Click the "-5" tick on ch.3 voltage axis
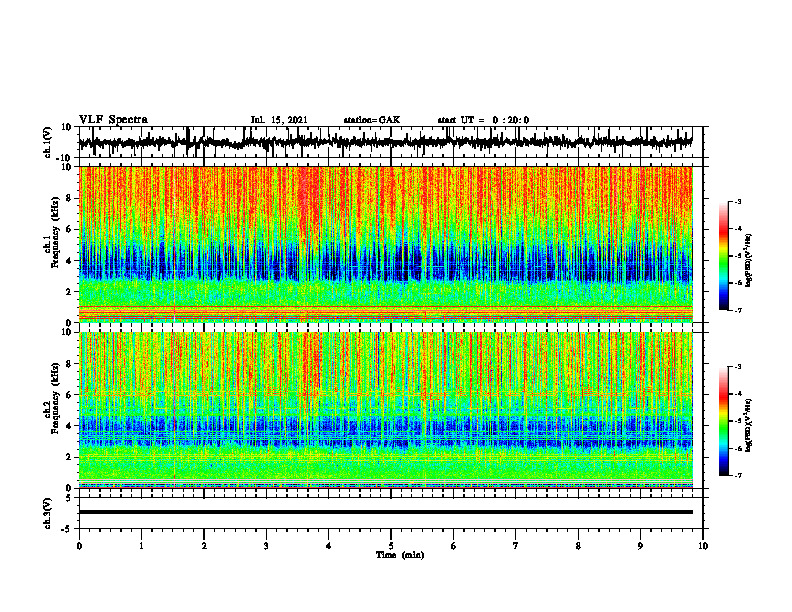Screen dimensions: 792x612 [x=68, y=529]
